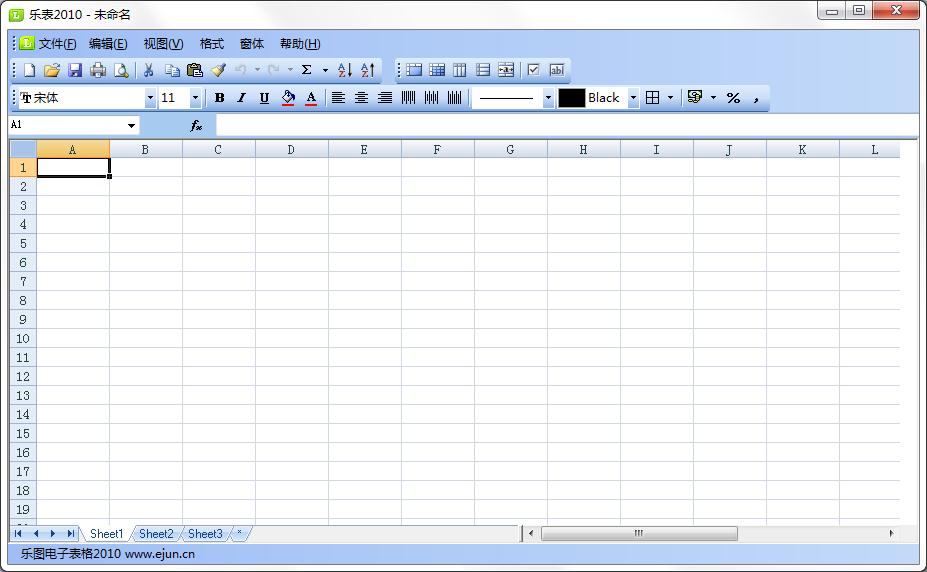Print the current sheet
The width and height of the screenshot is (927, 572).
pyautogui.click(x=98, y=70)
